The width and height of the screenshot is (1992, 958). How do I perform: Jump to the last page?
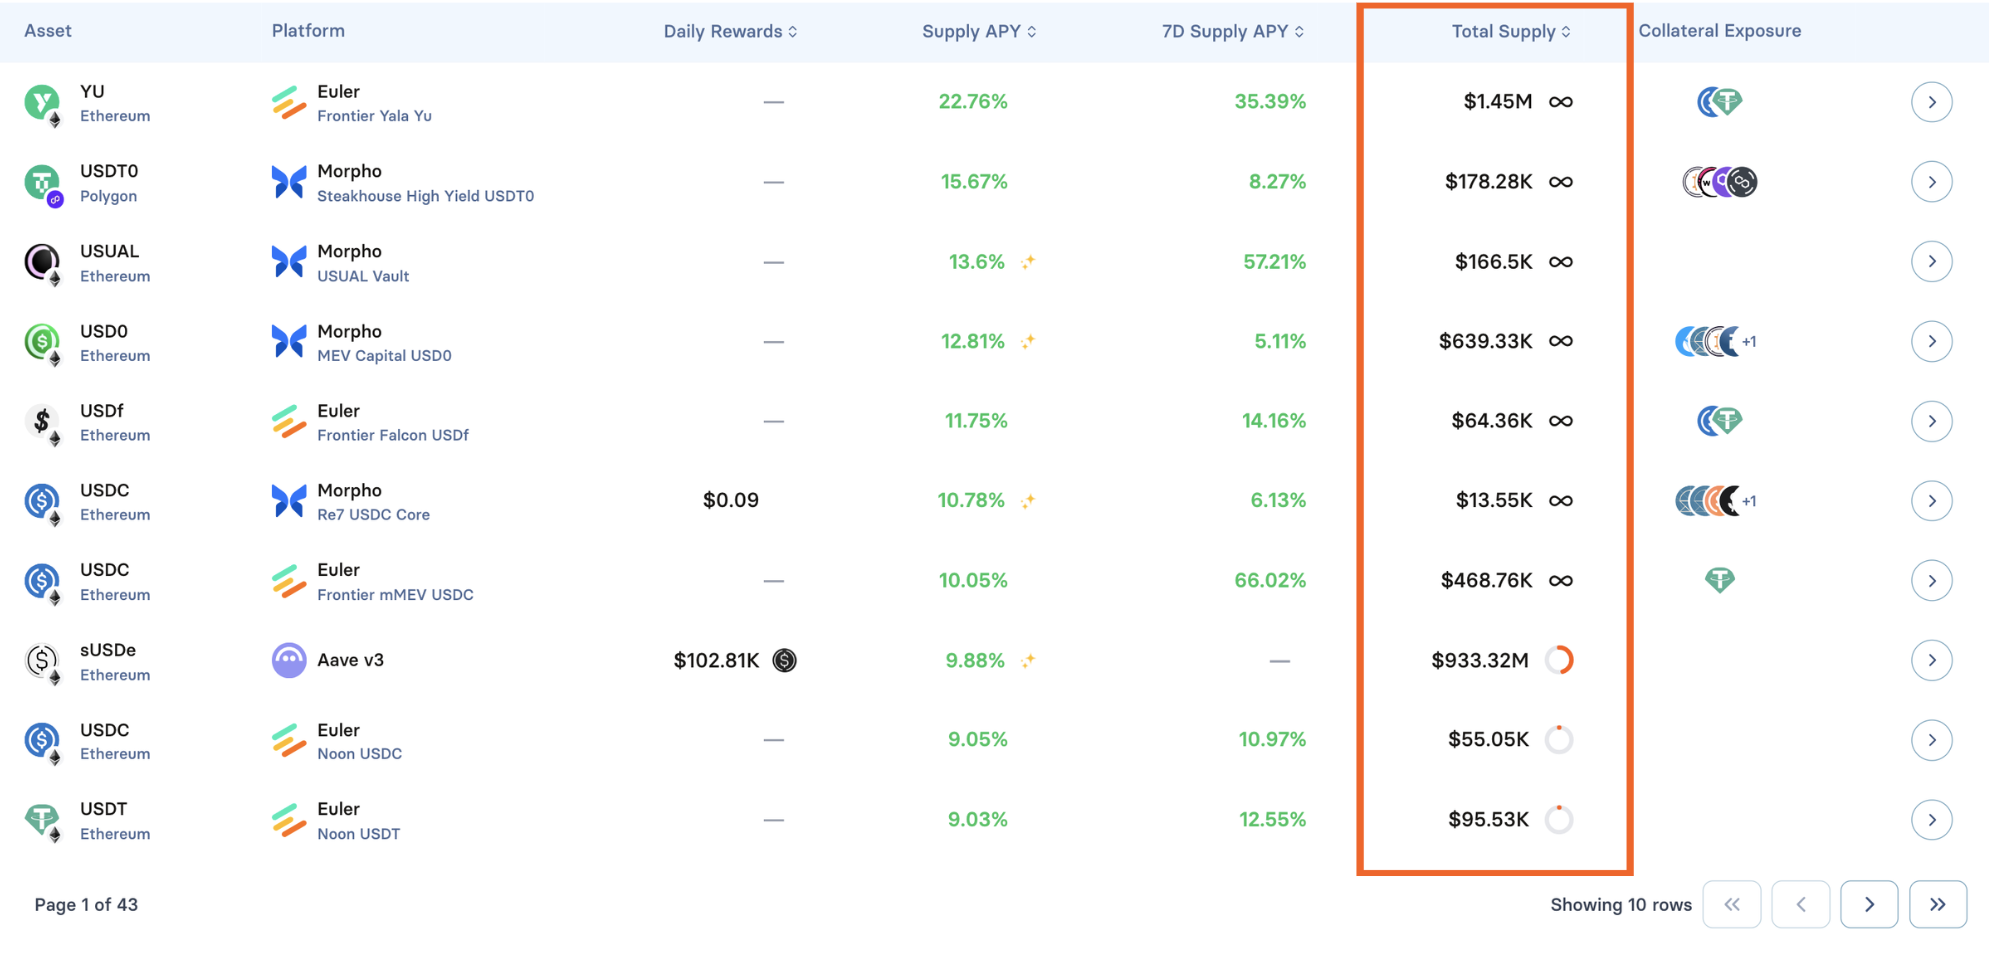pyautogui.click(x=1937, y=904)
